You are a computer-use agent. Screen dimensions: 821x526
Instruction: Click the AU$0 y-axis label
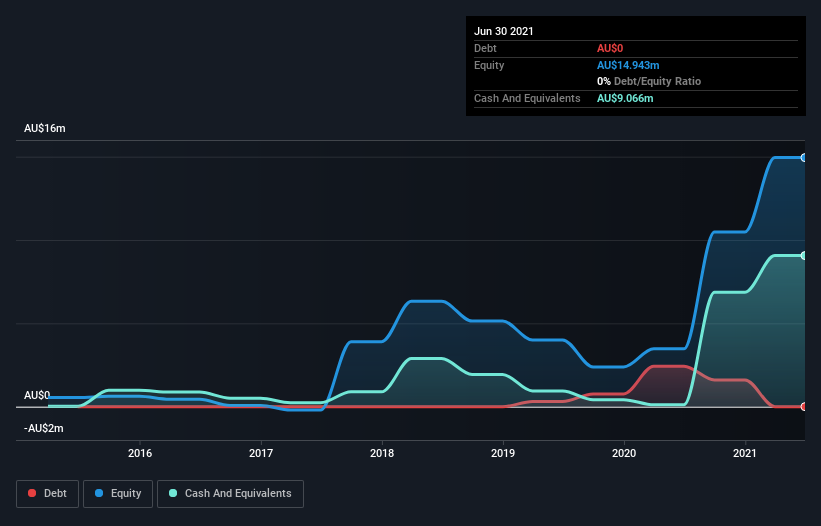[x=37, y=395]
